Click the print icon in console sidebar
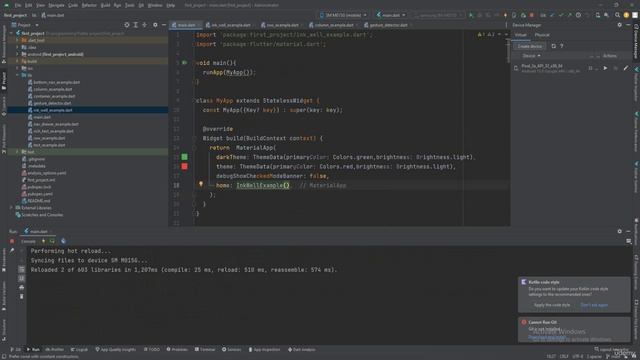 pos(22,287)
